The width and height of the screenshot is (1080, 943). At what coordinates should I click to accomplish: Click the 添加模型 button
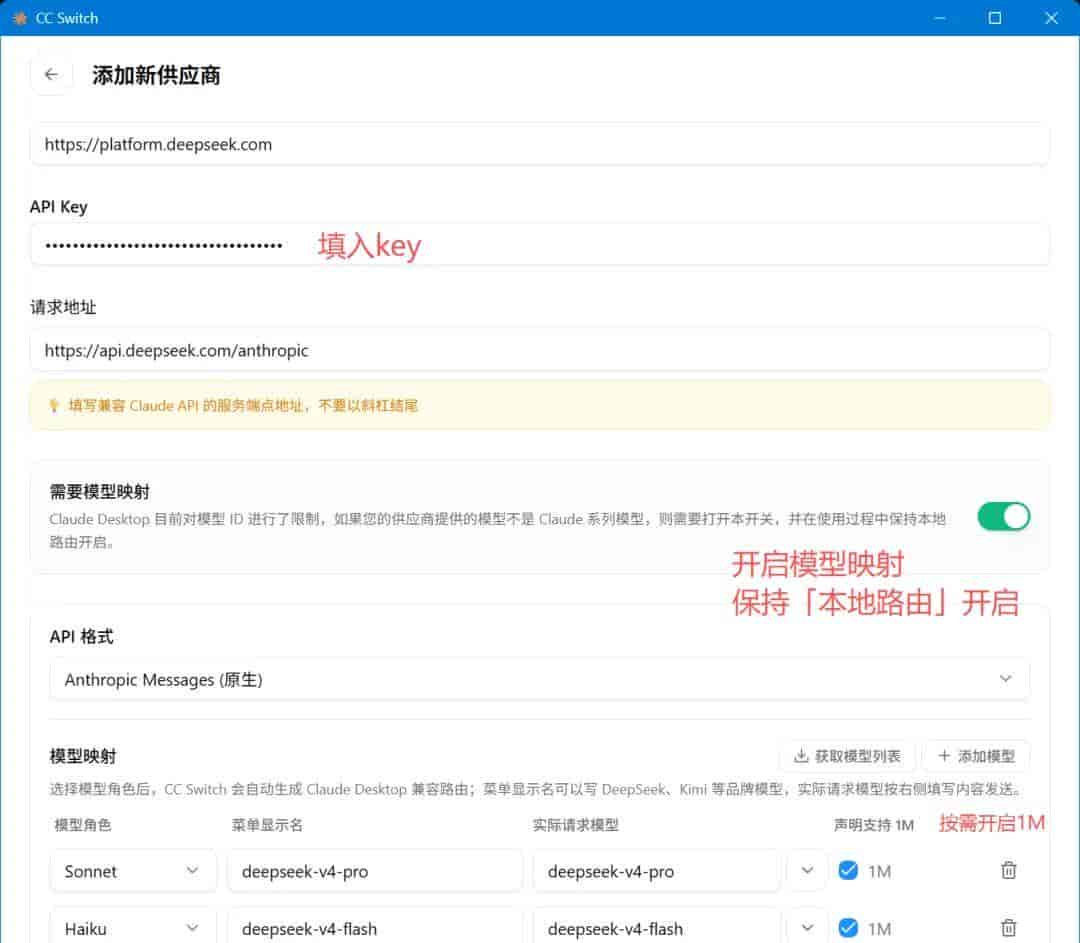pyautogui.click(x=976, y=756)
